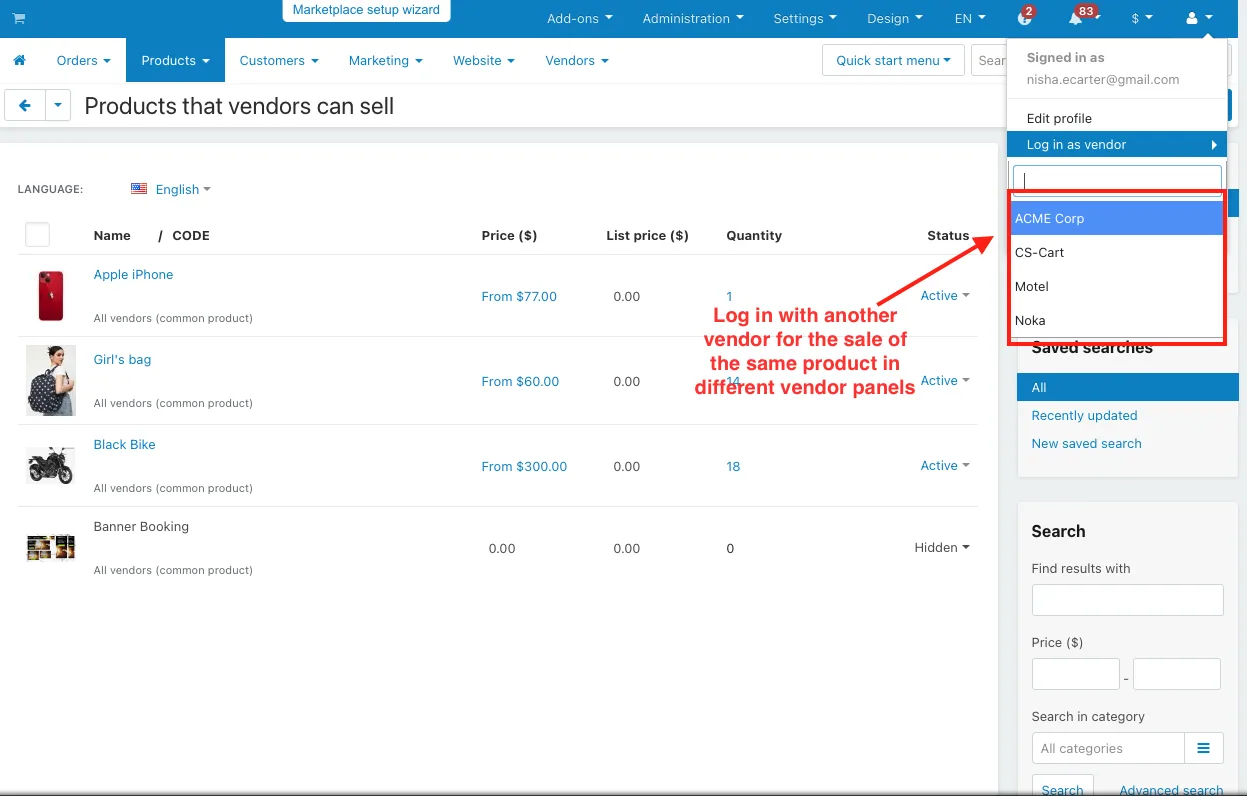Focus the Find results with input field
The height and width of the screenshot is (796, 1247).
(x=1127, y=600)
